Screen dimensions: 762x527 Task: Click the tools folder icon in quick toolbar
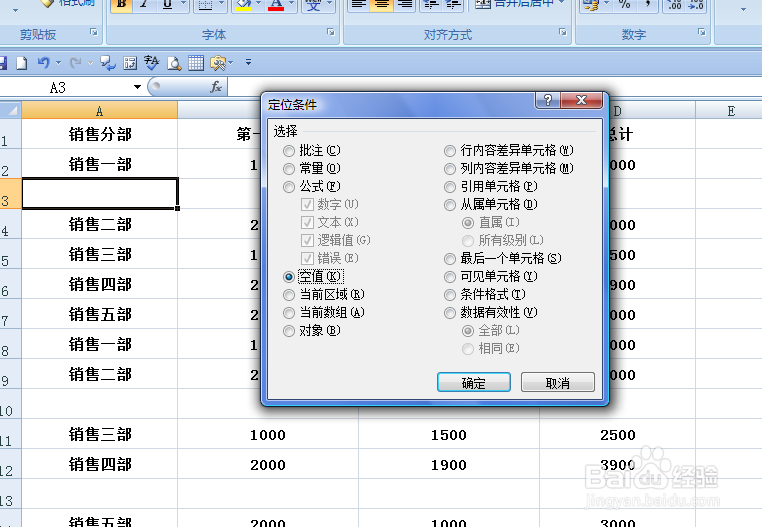[218, 63]
